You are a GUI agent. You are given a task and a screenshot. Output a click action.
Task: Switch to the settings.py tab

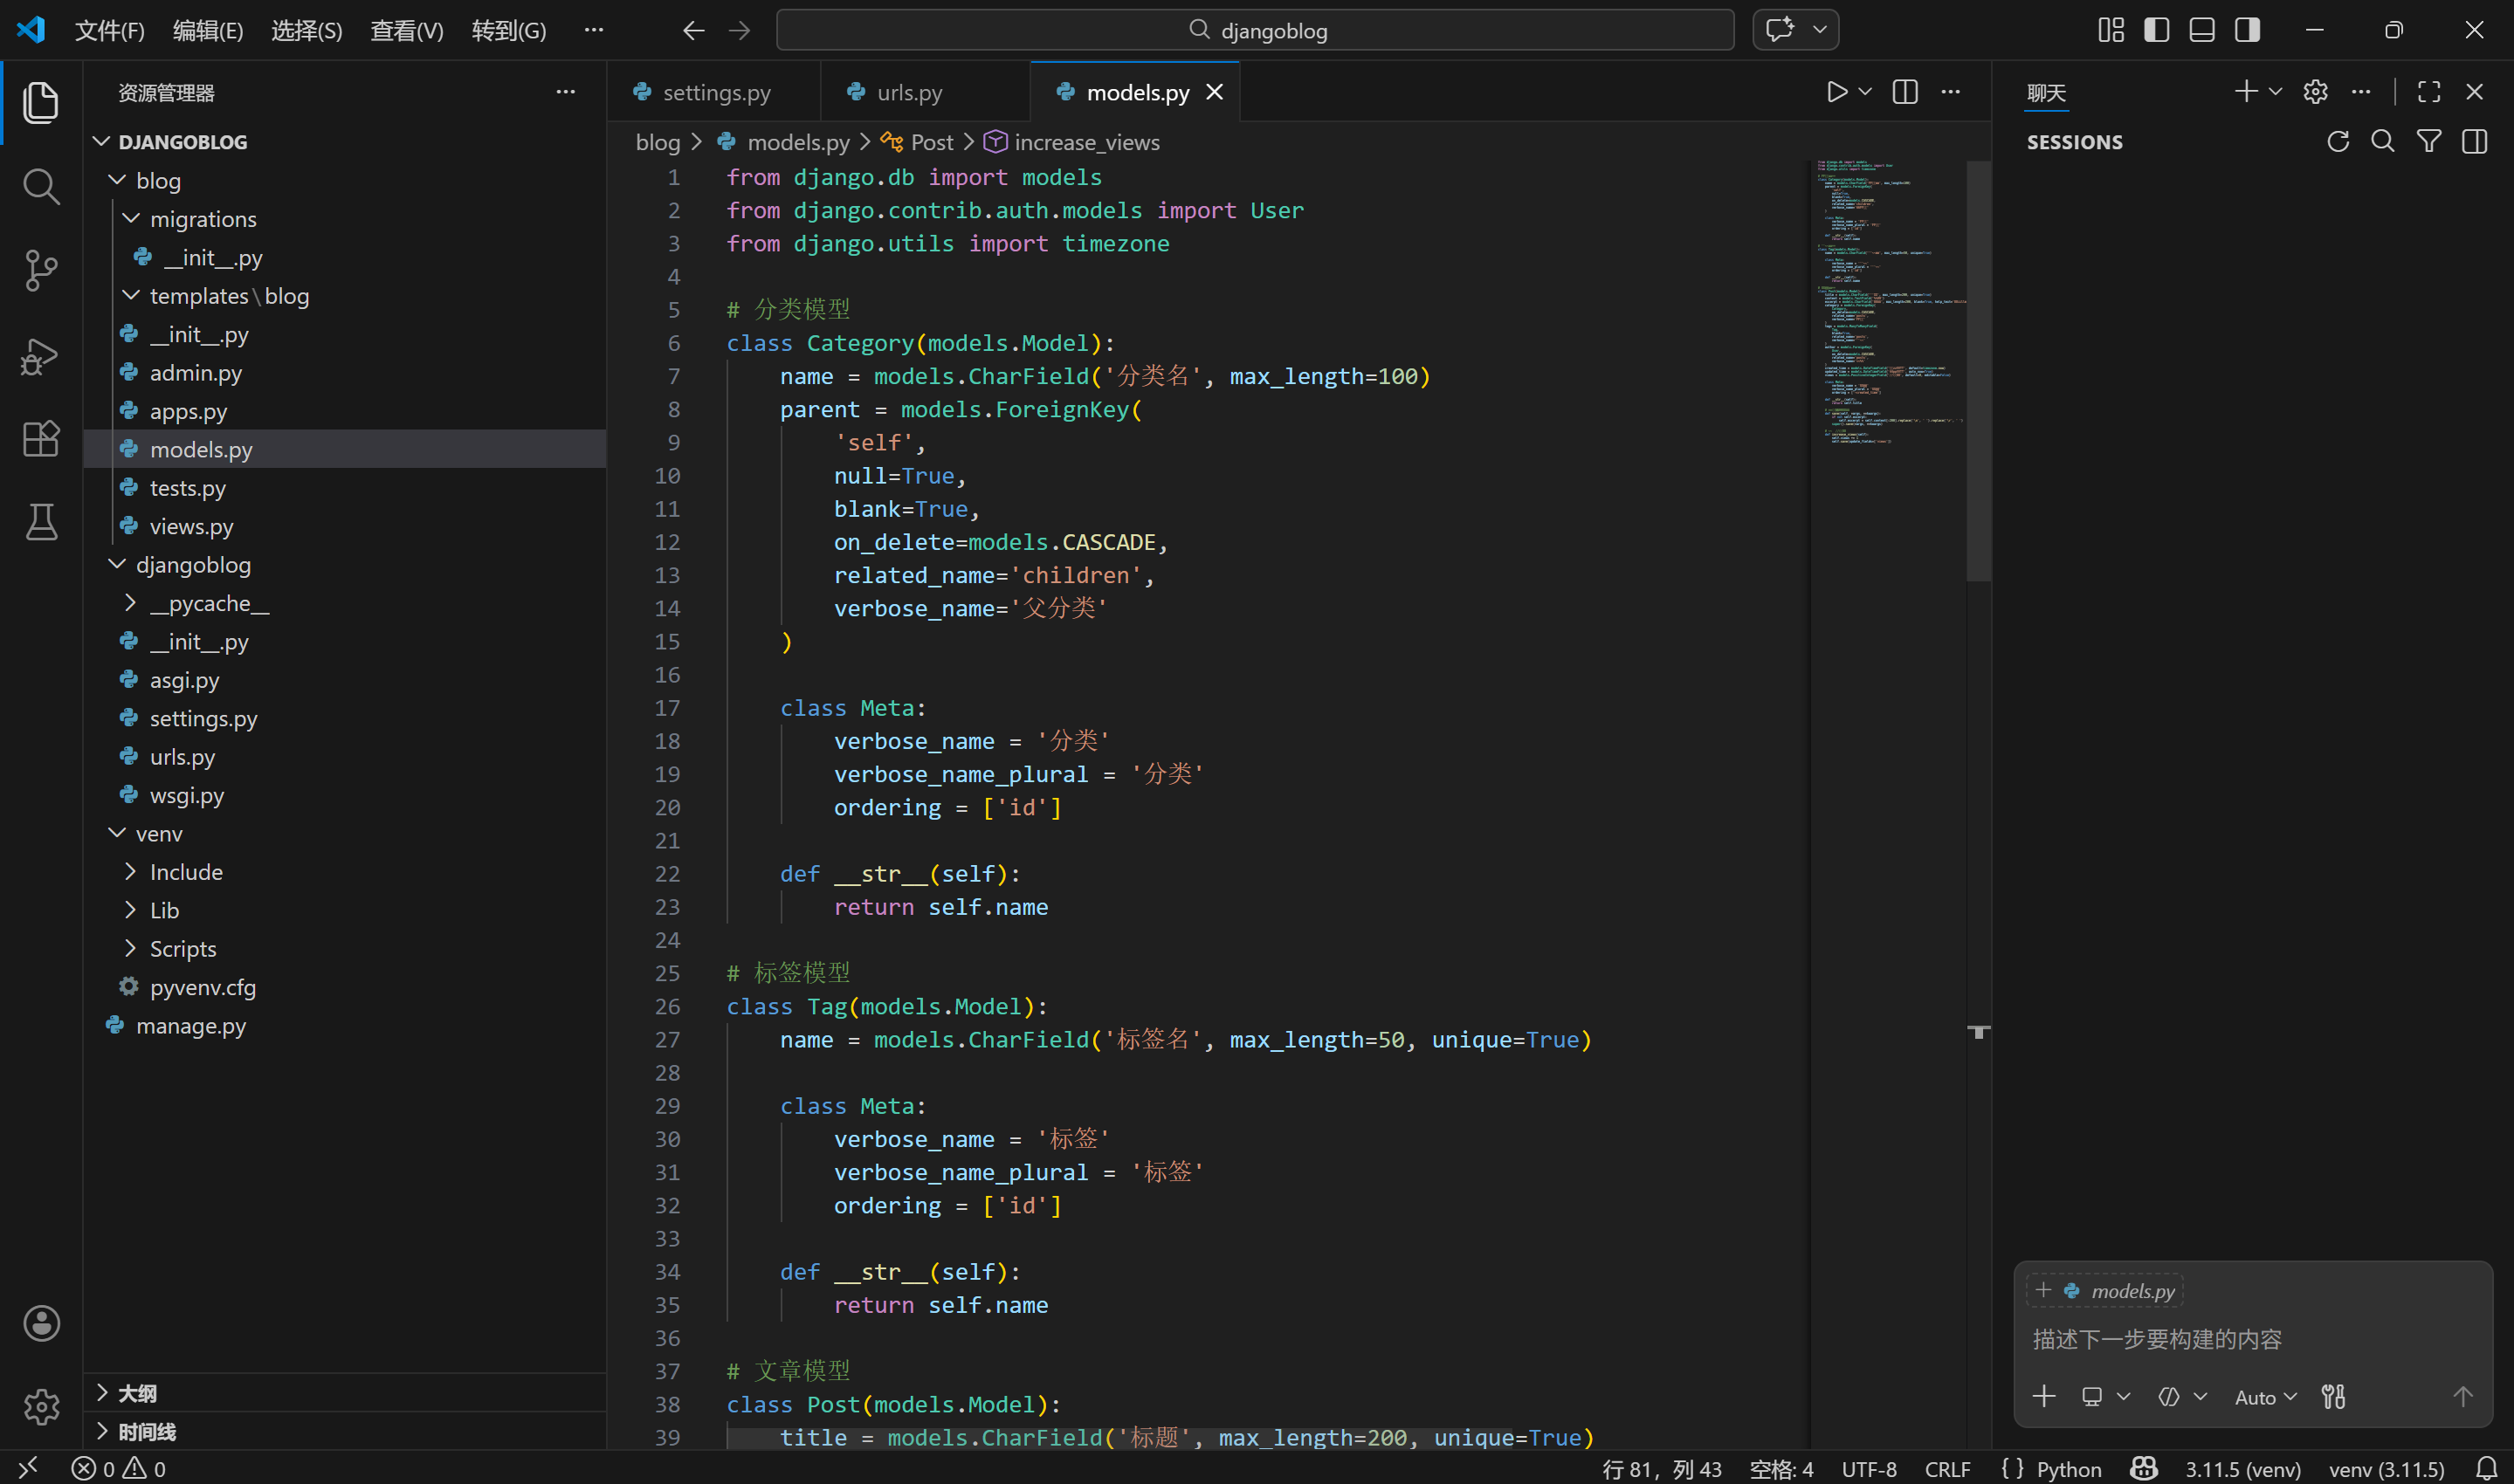[x=716, y=92]
